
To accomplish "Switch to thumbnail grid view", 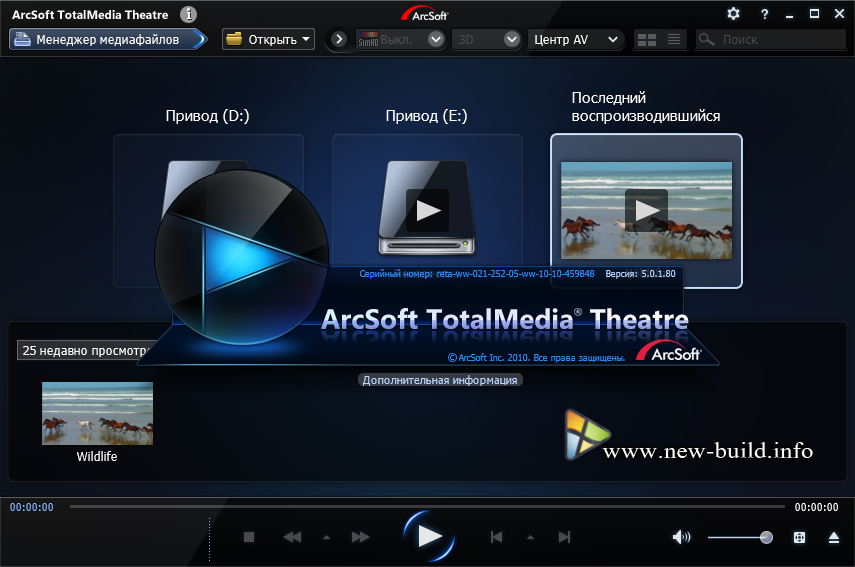I will coord(646,39).
